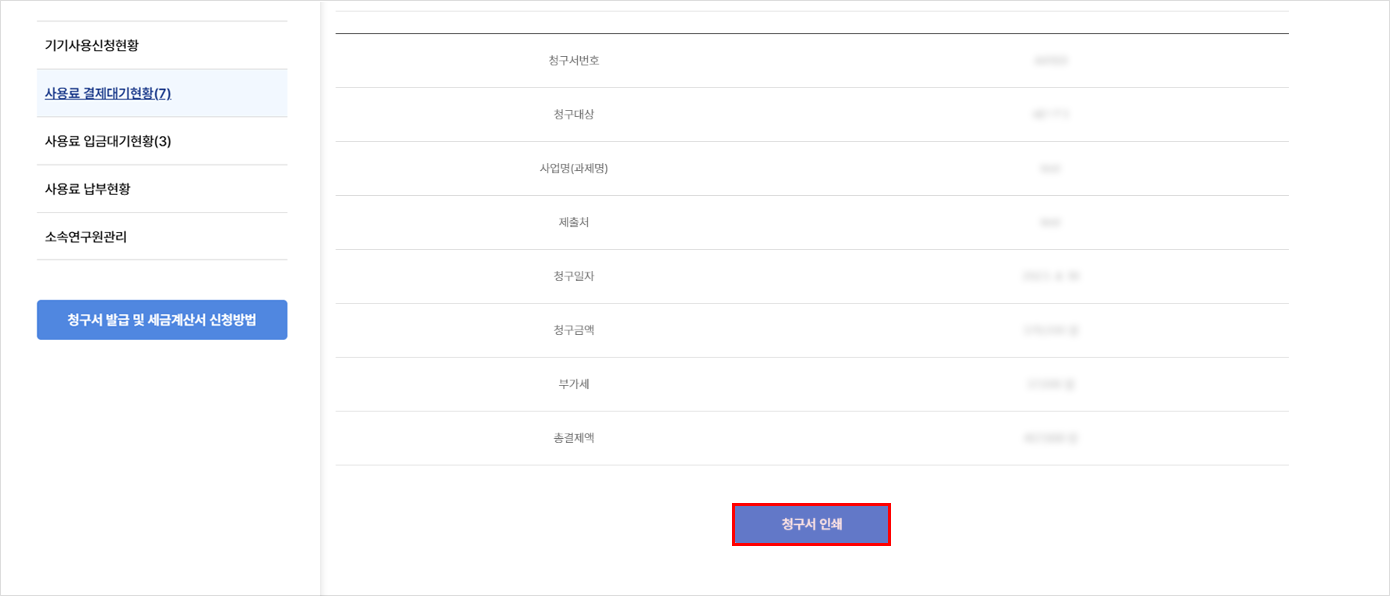This screenshot has width=1390, height=596.
Task: Open 청구서 발급 및 세금계산서 신청방법 guide
Action: tap(161, 320)
